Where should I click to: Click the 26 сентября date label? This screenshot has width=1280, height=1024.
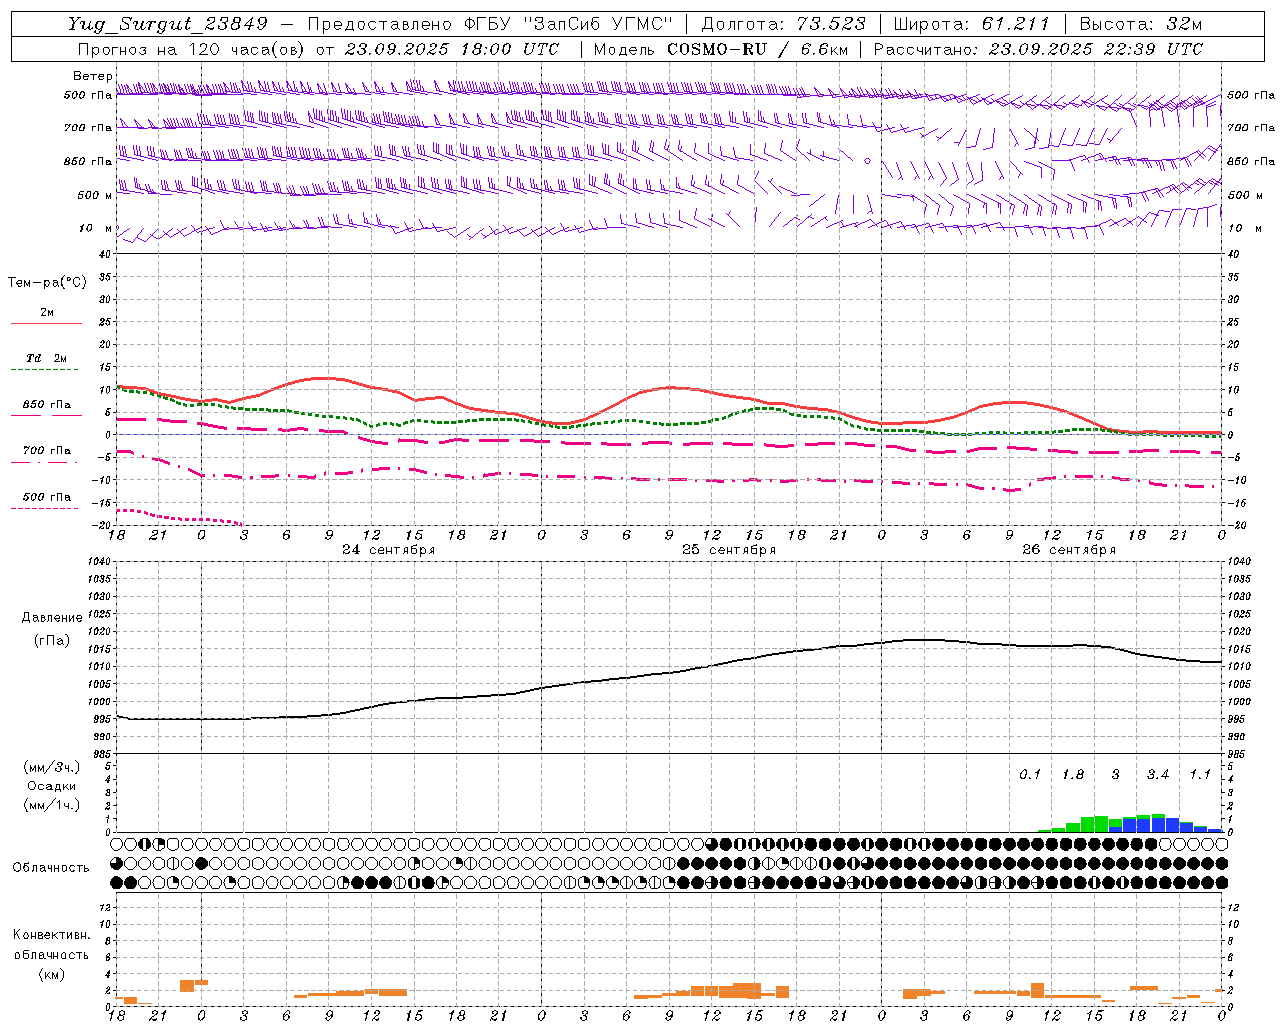pyautogui.click(x=1069, y=550)
